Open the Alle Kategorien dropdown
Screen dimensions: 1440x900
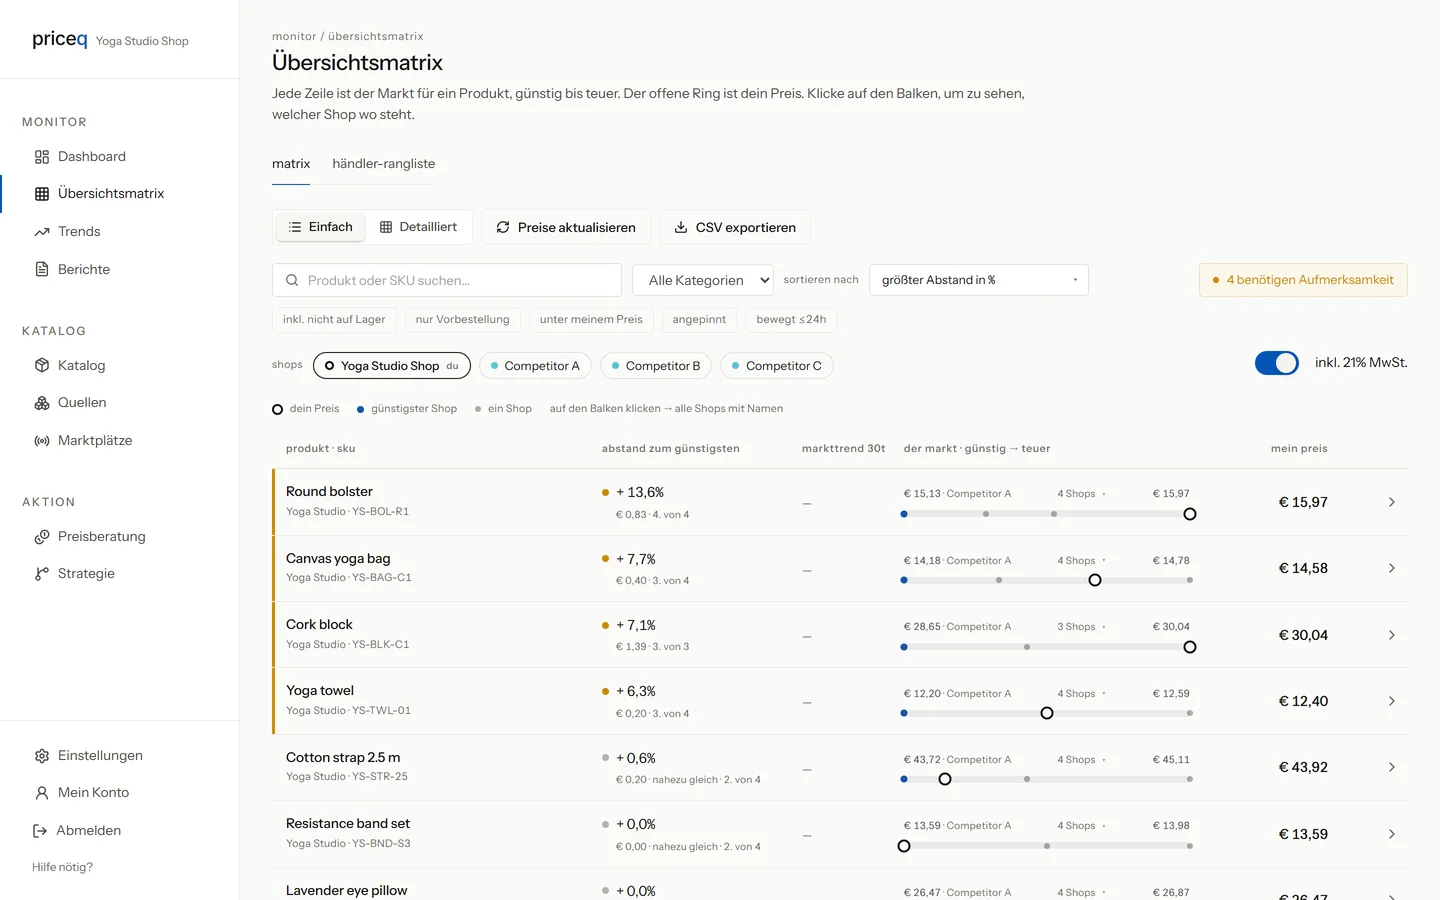(703, 280)
